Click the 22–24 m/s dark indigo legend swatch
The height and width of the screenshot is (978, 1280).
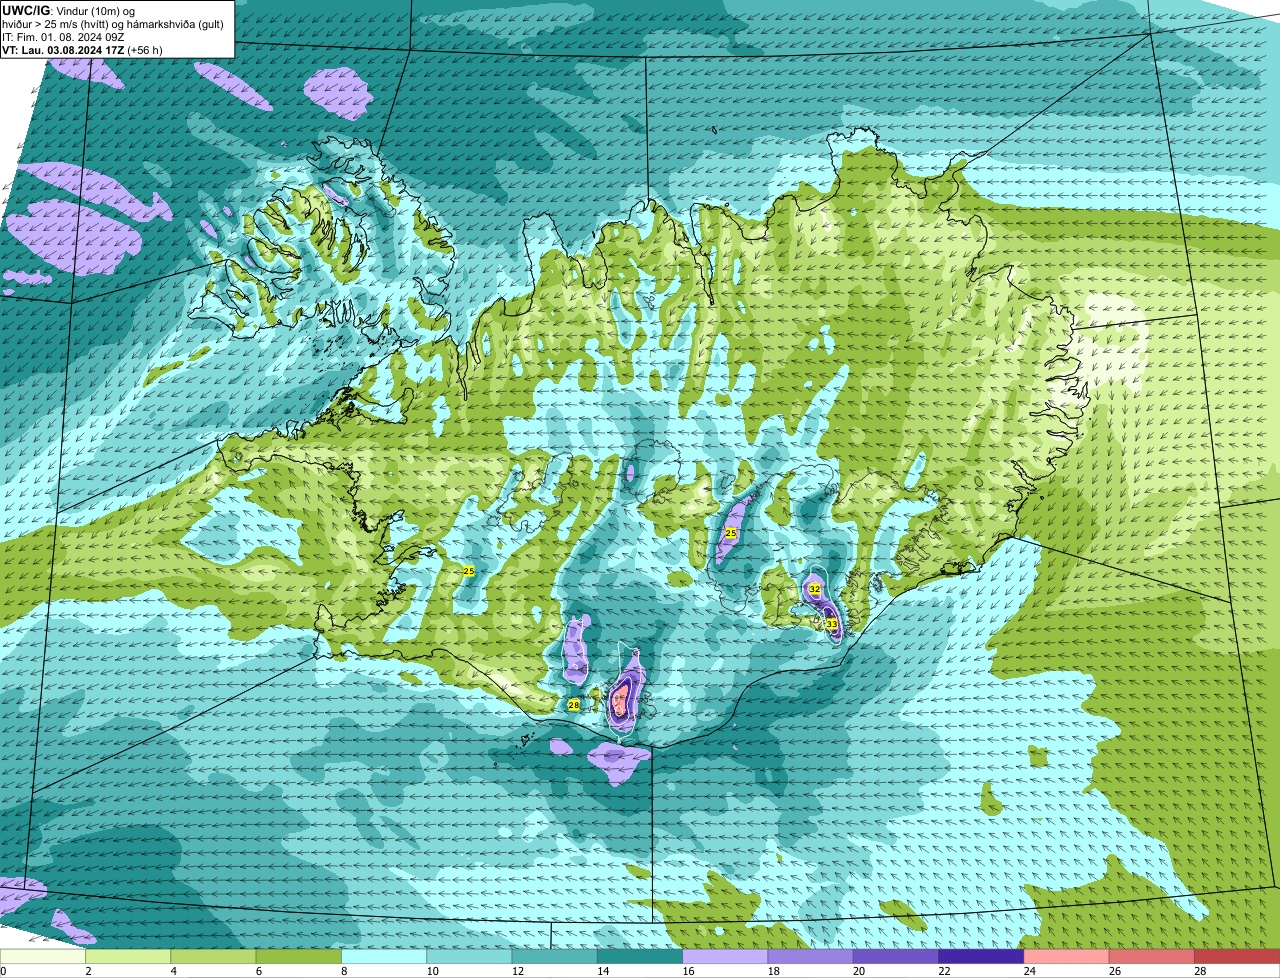pos(981,956)
